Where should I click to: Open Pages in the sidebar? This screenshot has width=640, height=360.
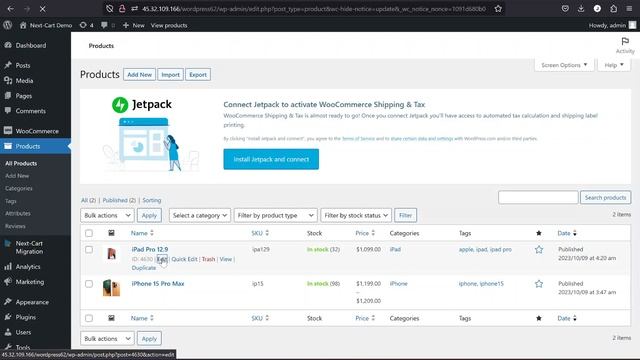tap(24, 96)
